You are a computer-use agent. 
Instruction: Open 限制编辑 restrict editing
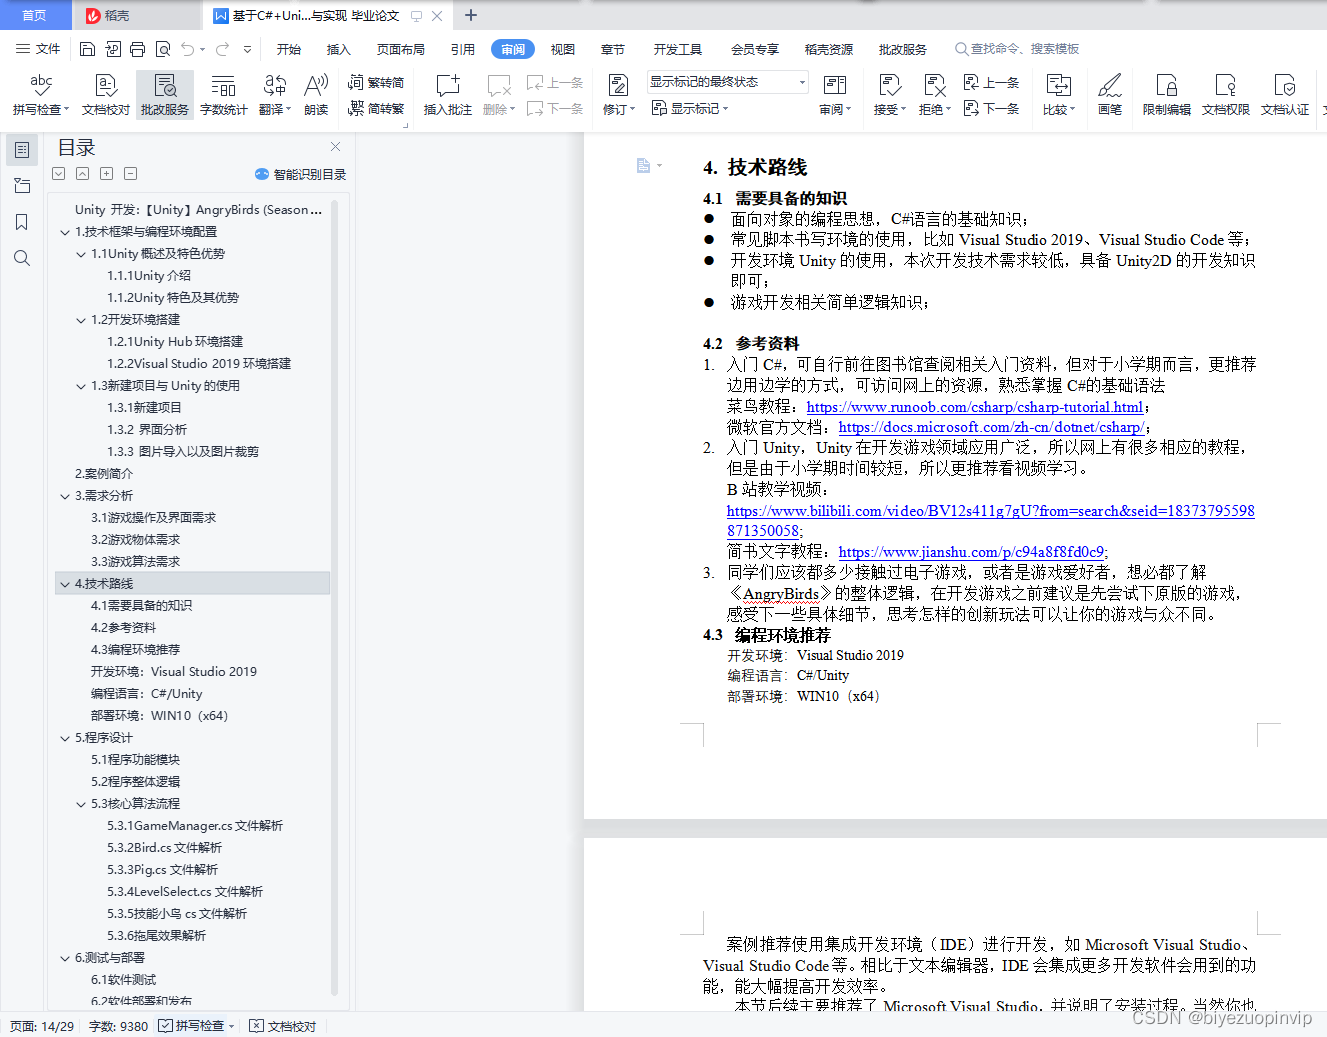coord(1166,96)
